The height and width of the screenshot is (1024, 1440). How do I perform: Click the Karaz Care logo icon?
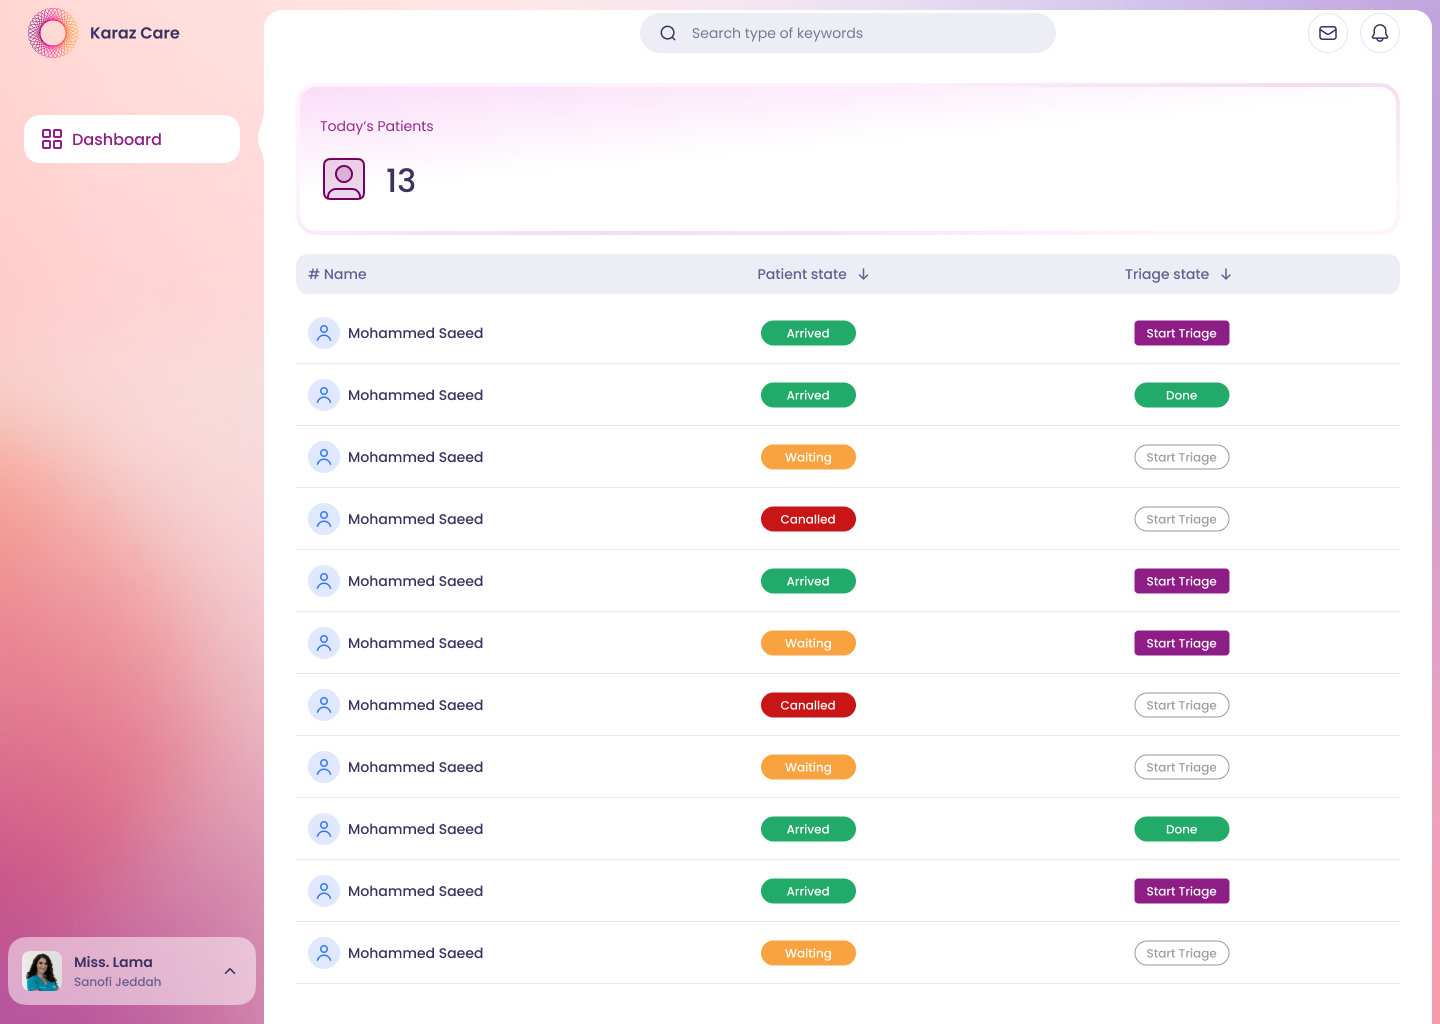[x=53, y=33]
